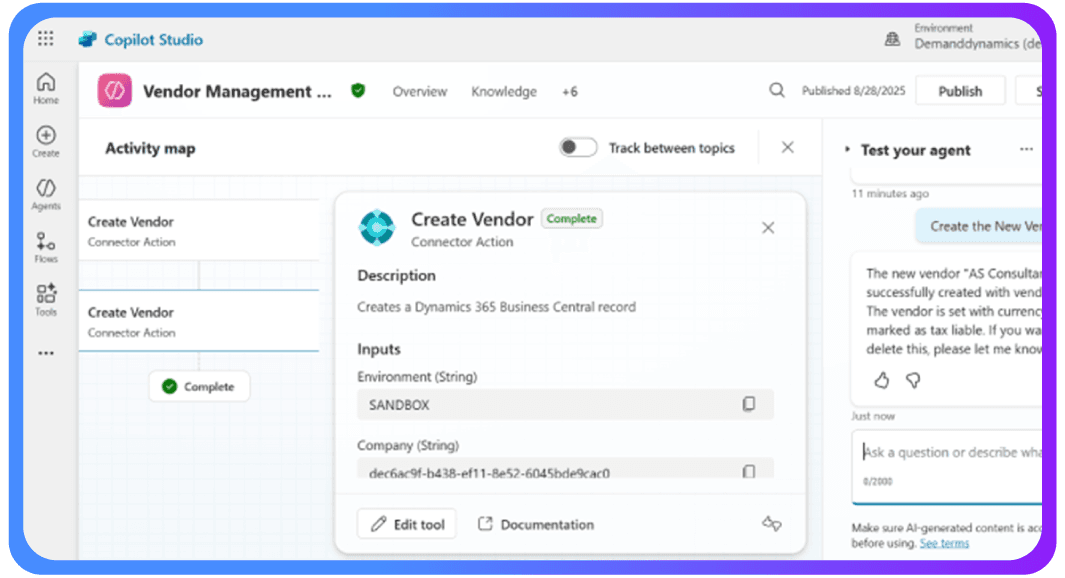Click the thumbs up feedback icon
The height and width of the screenshot is (578, 1065).
point(882,380)
